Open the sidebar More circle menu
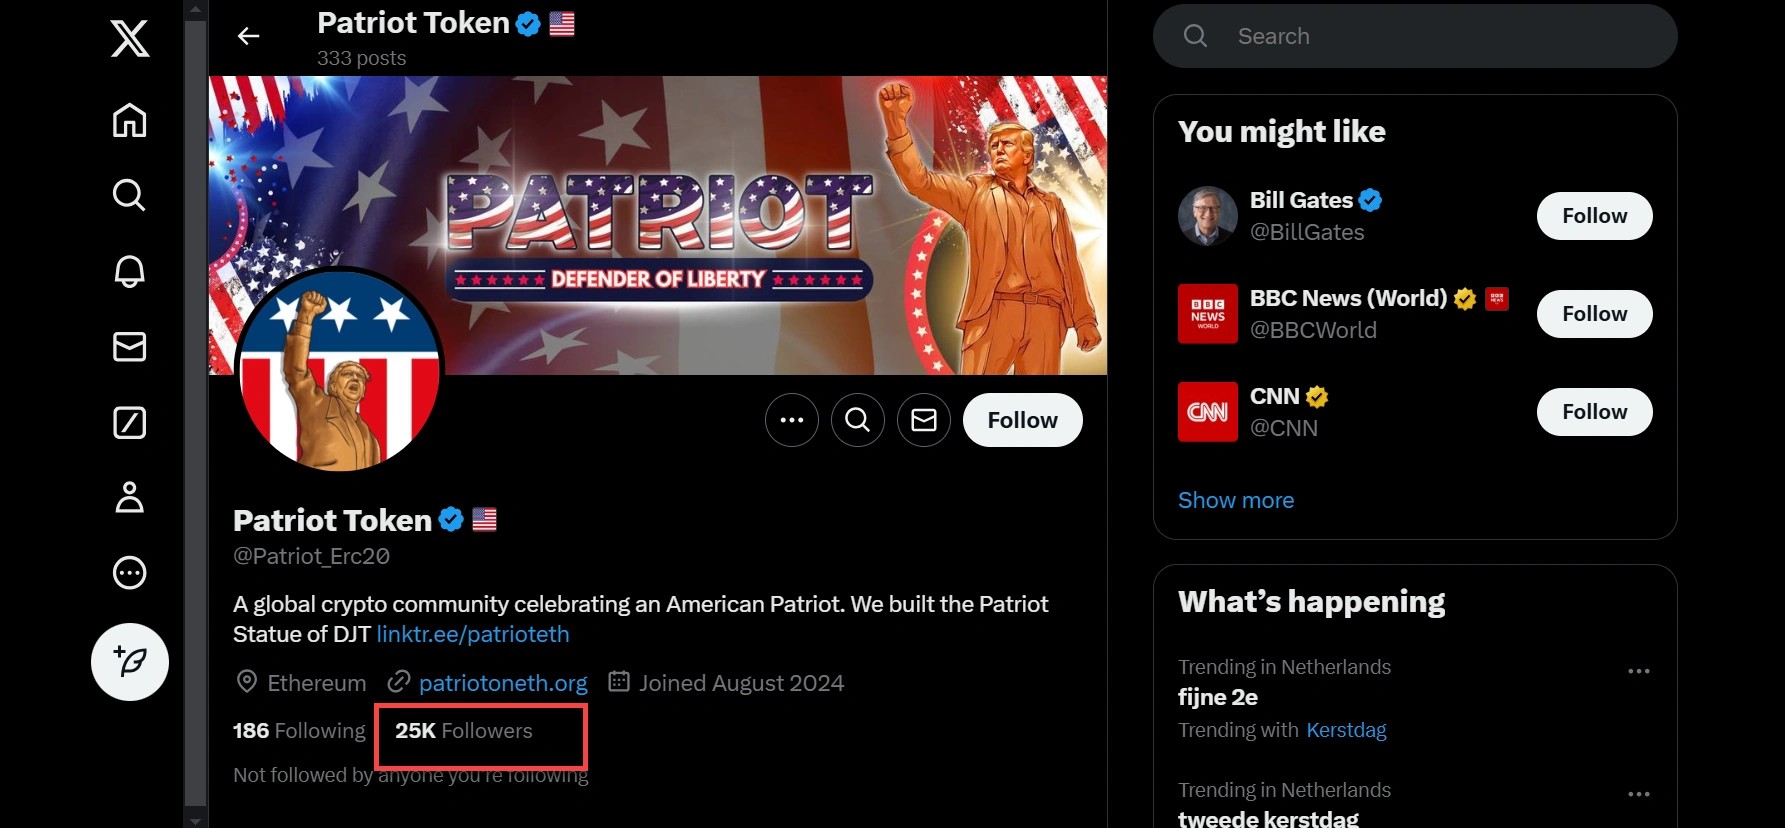The image size is (1785, 828). [x=130, y=573]
